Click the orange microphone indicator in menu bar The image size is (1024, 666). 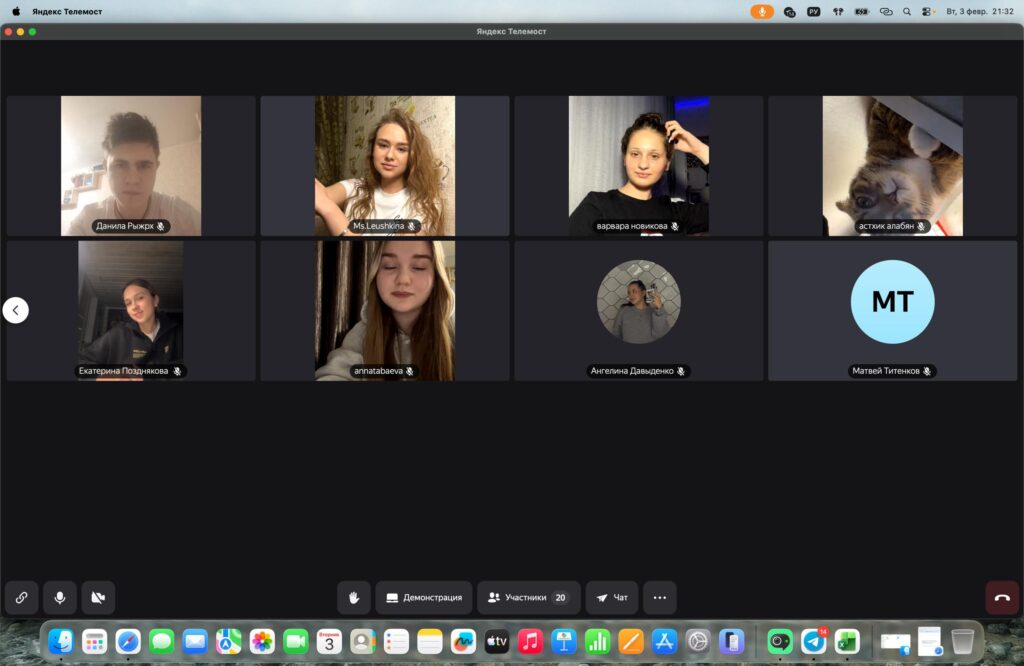pyautogui.click(x=762, y=11)
